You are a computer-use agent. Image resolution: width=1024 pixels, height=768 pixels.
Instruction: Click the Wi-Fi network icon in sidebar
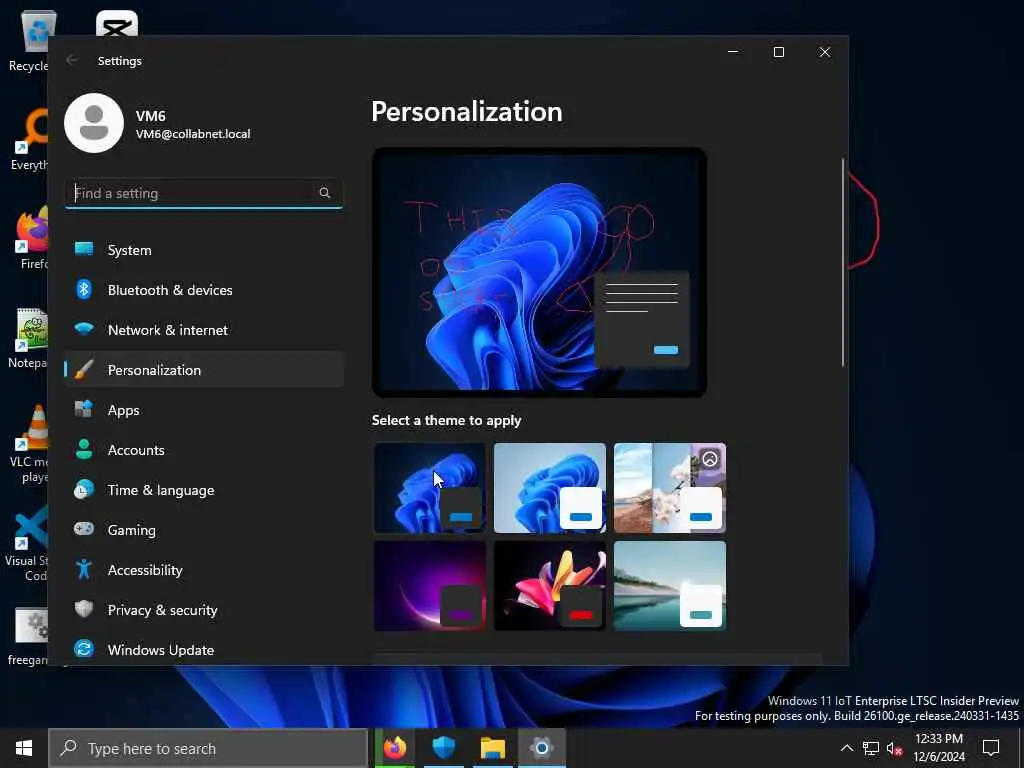click(84, 328)
